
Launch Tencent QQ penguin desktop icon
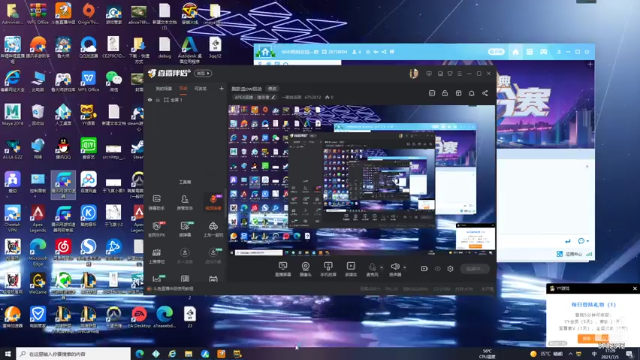[x=63, y=147]
